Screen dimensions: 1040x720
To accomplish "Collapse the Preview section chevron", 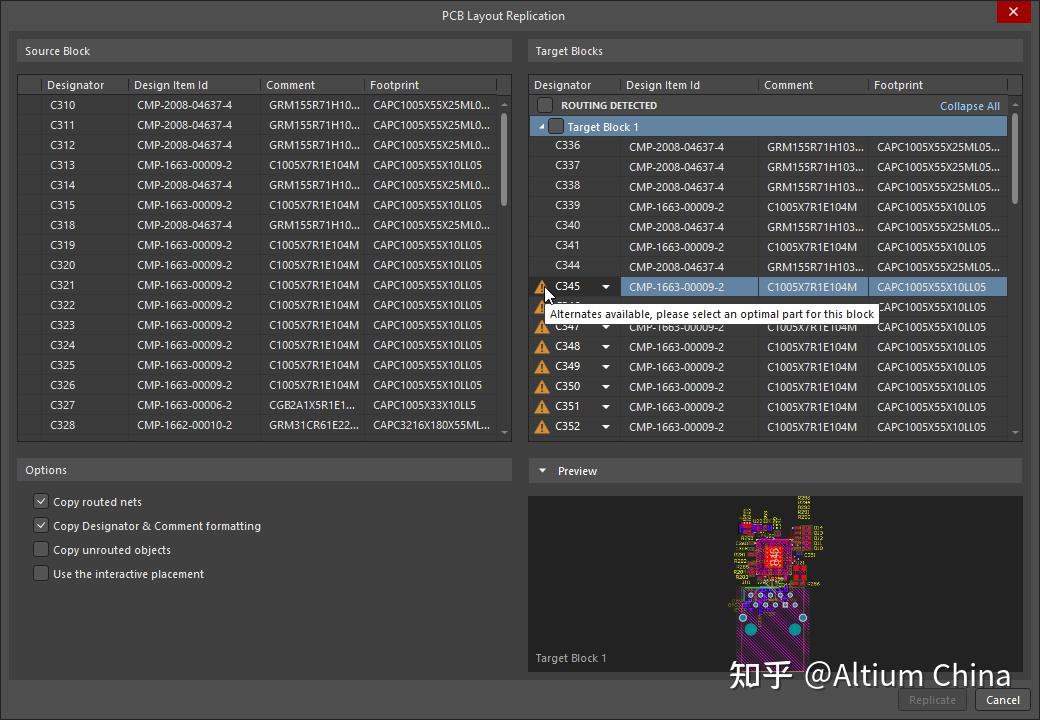I will (x=543, y=471).
